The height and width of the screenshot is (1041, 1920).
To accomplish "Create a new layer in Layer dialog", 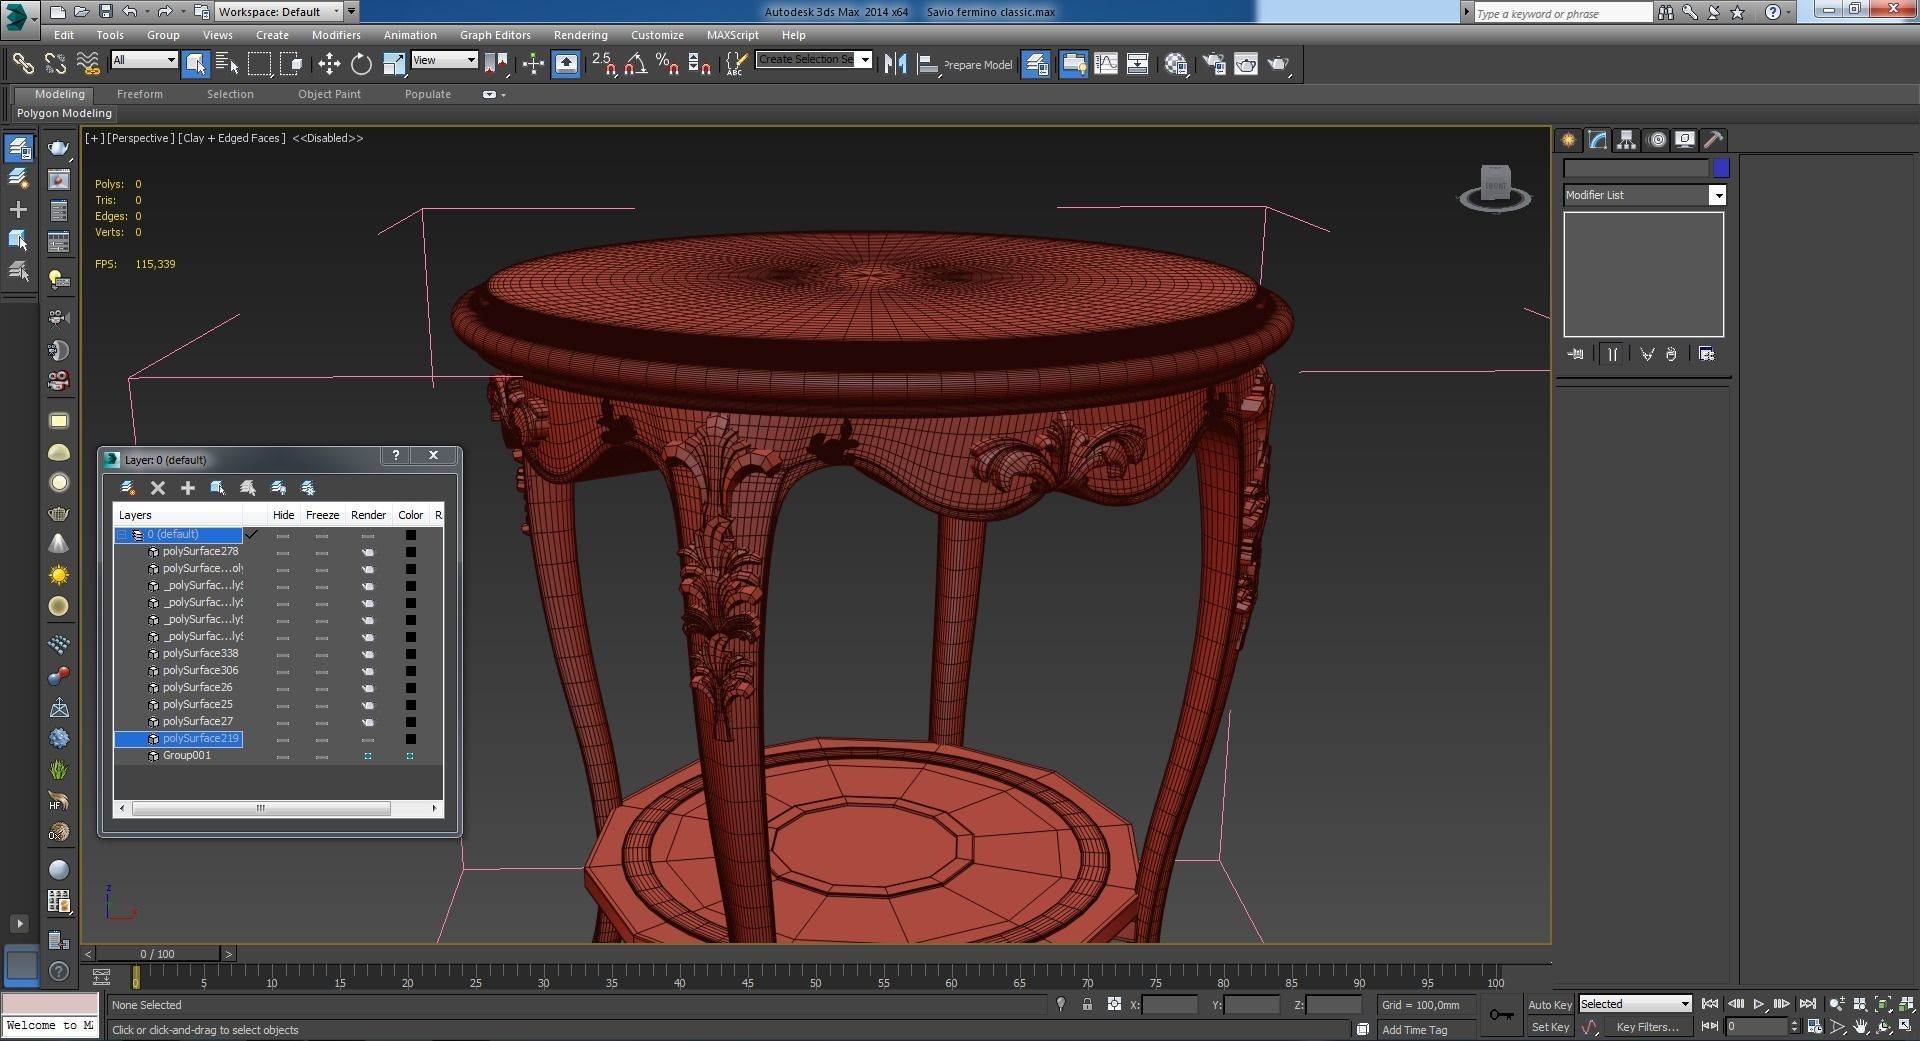I will (x=128, y=488).
